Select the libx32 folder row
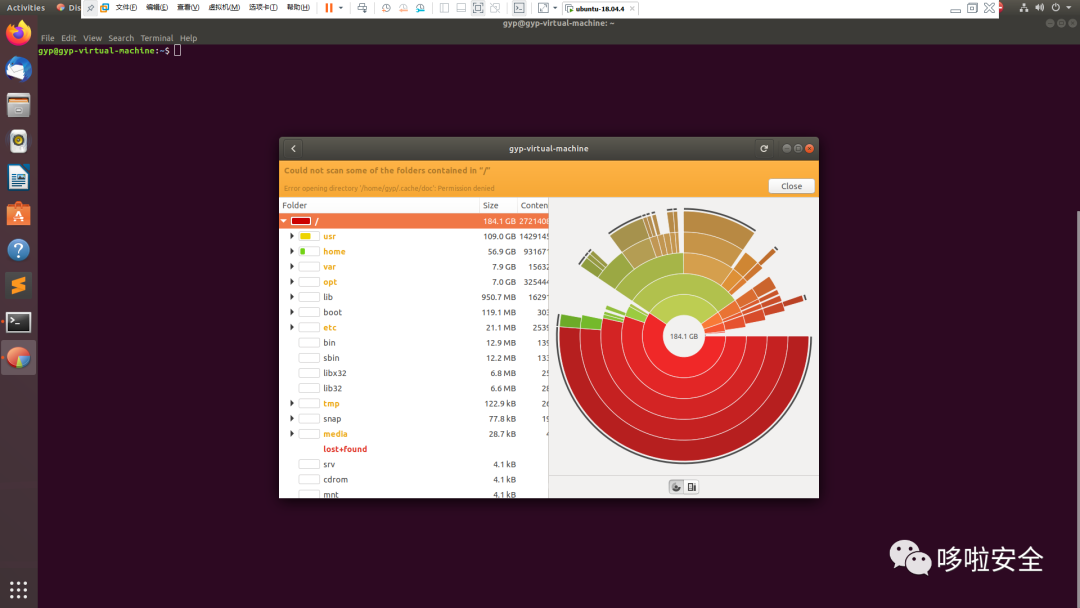The width and height of the screenshot is (1080, 608). [414, 373]
